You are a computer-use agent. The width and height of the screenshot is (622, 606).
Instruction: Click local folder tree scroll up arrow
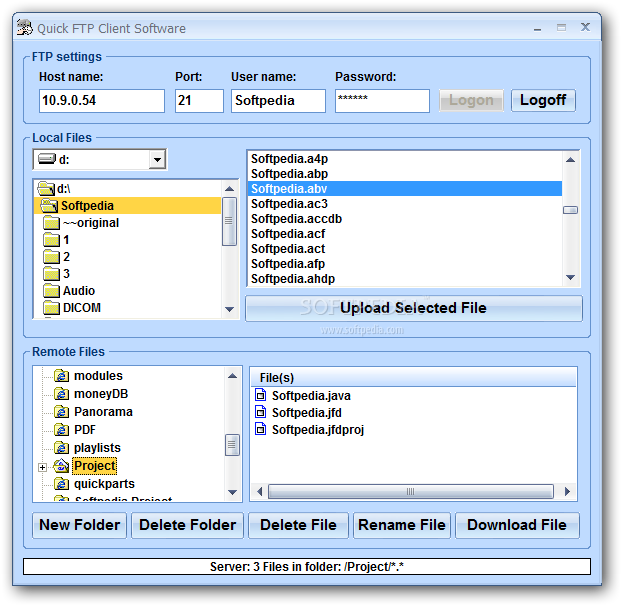click(x=229, y=189)
